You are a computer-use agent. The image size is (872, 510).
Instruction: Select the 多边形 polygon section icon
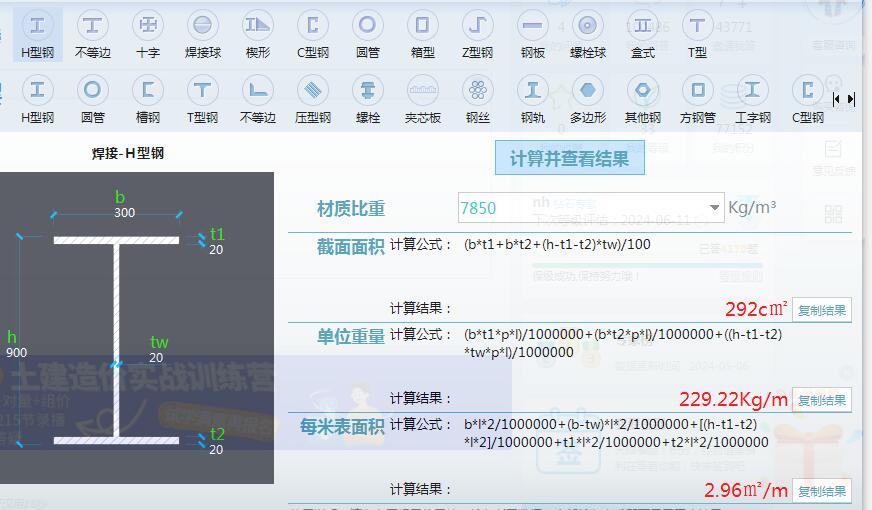click(588, 100)
